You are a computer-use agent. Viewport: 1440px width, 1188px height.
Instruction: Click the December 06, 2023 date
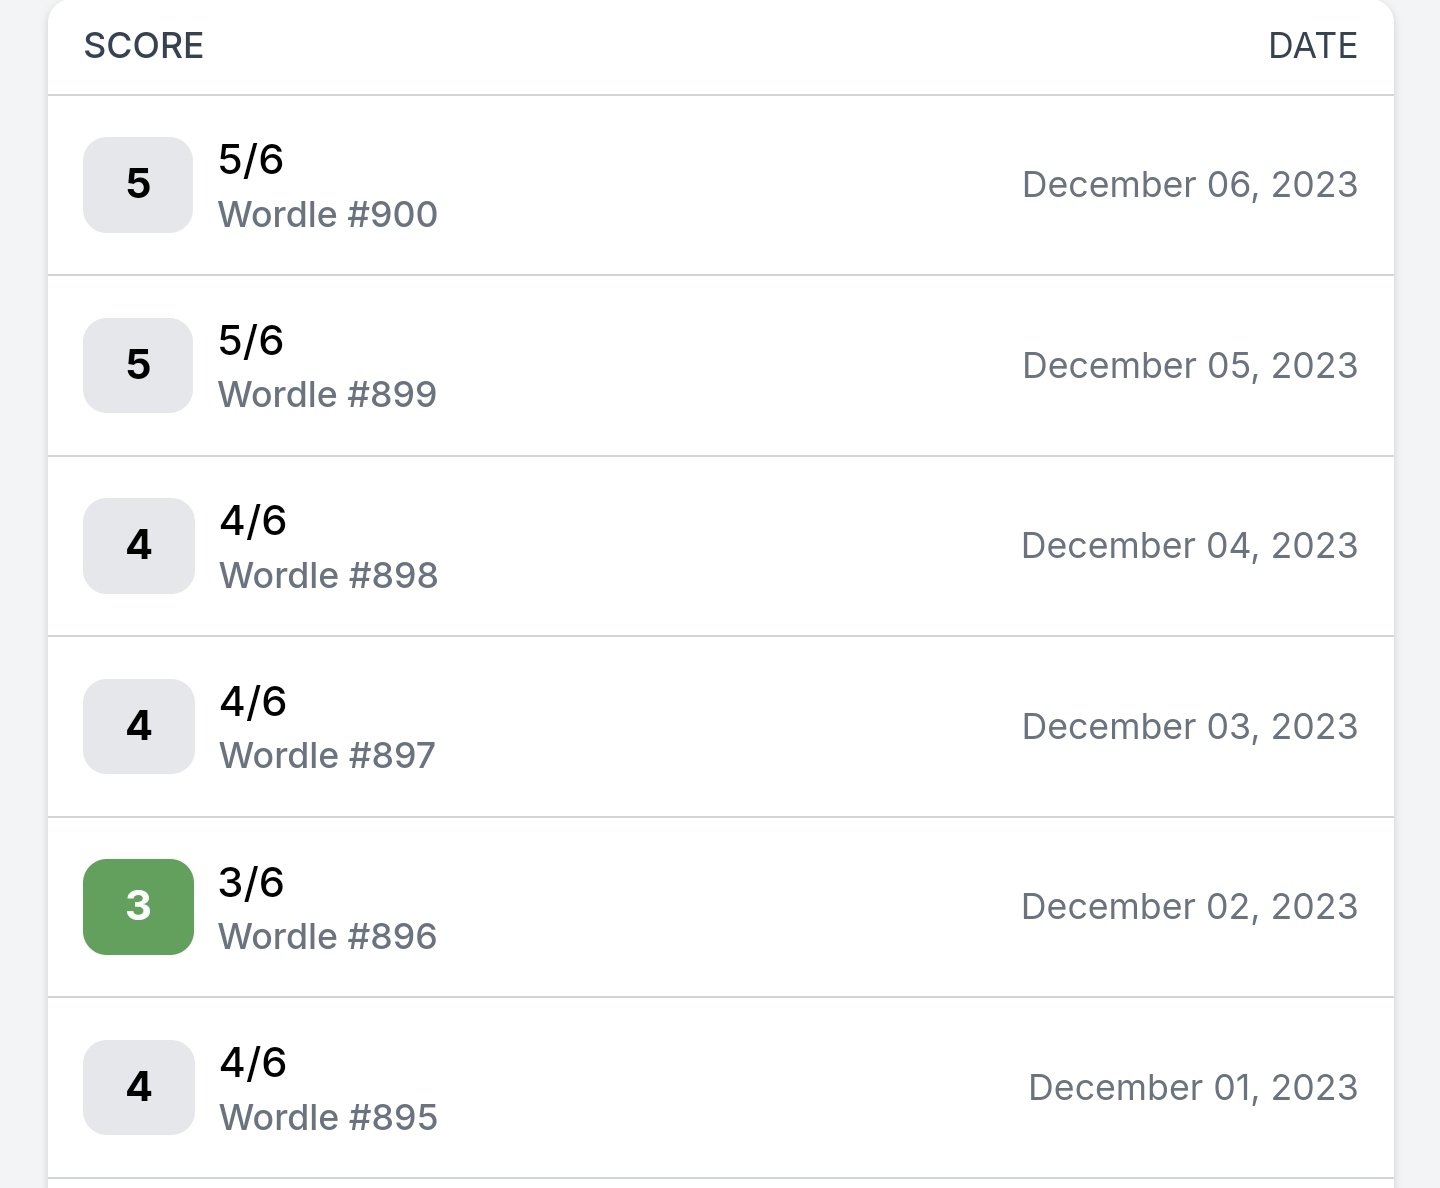click(1190, 185)
